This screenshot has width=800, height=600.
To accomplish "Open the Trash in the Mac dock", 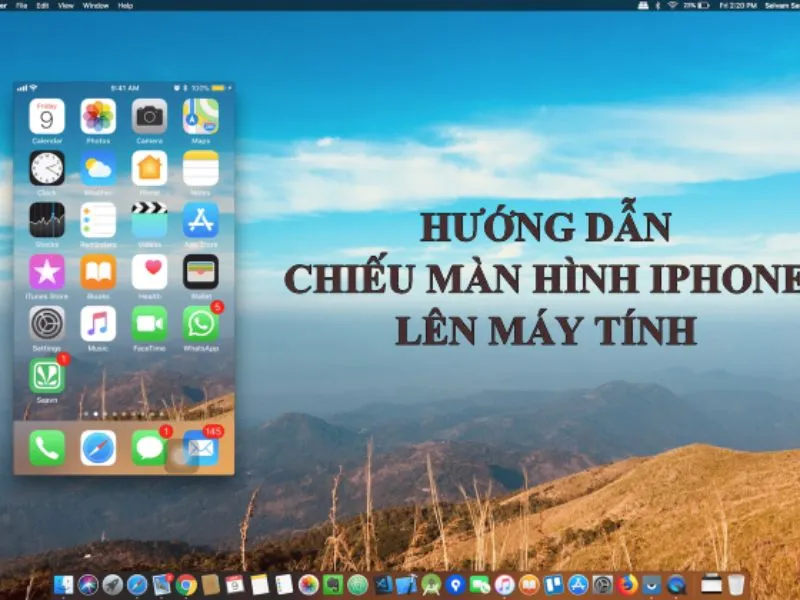I will tap(736, 585).
